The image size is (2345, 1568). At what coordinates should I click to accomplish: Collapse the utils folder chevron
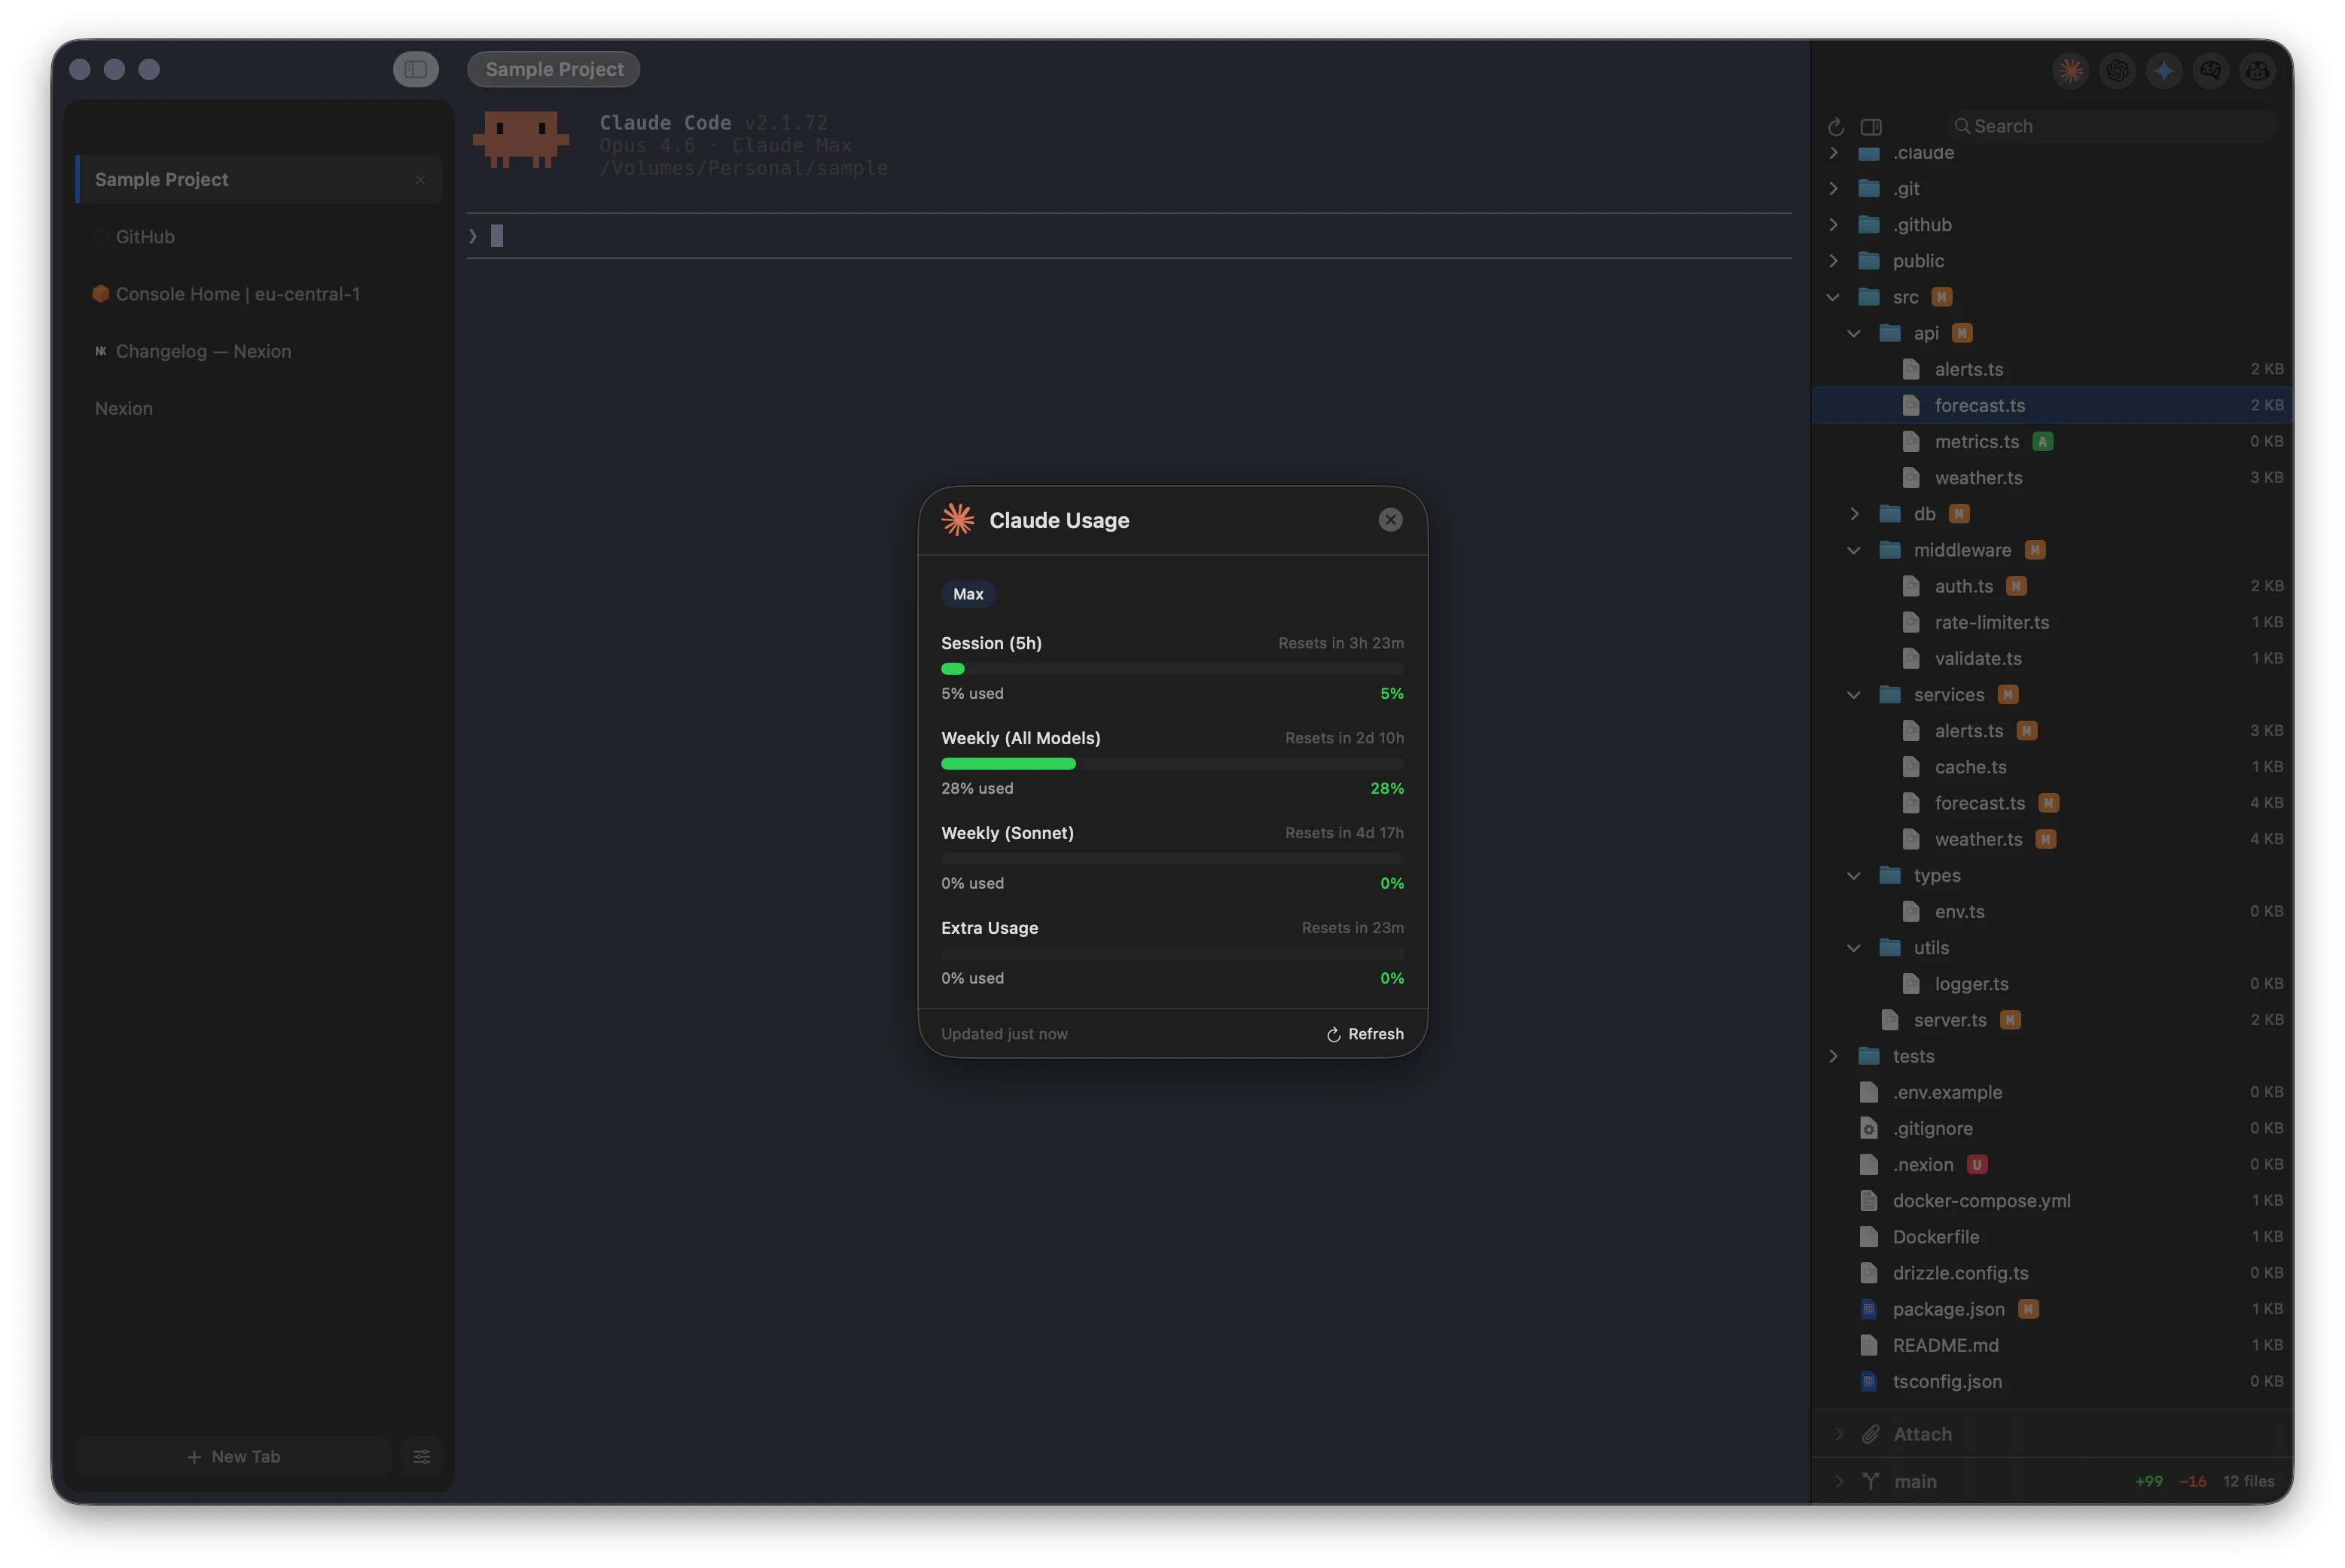(x=1854, y=948)
